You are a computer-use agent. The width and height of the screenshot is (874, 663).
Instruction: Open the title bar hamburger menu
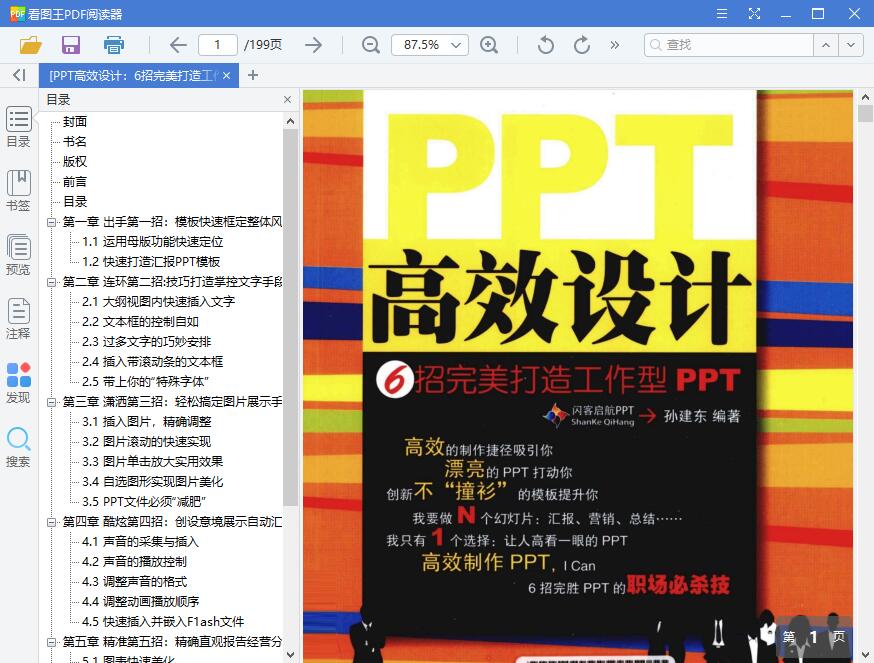coord(722,13)
